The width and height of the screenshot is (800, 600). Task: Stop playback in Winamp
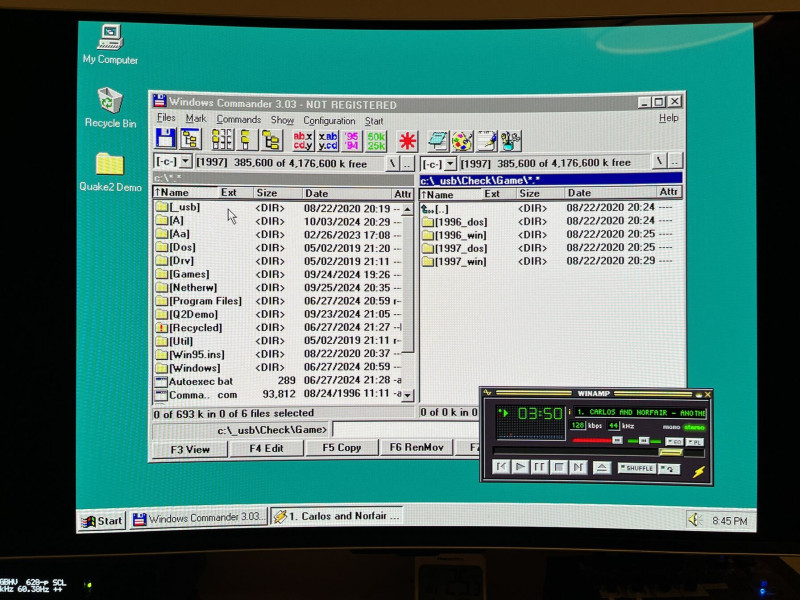click(559, 467)
